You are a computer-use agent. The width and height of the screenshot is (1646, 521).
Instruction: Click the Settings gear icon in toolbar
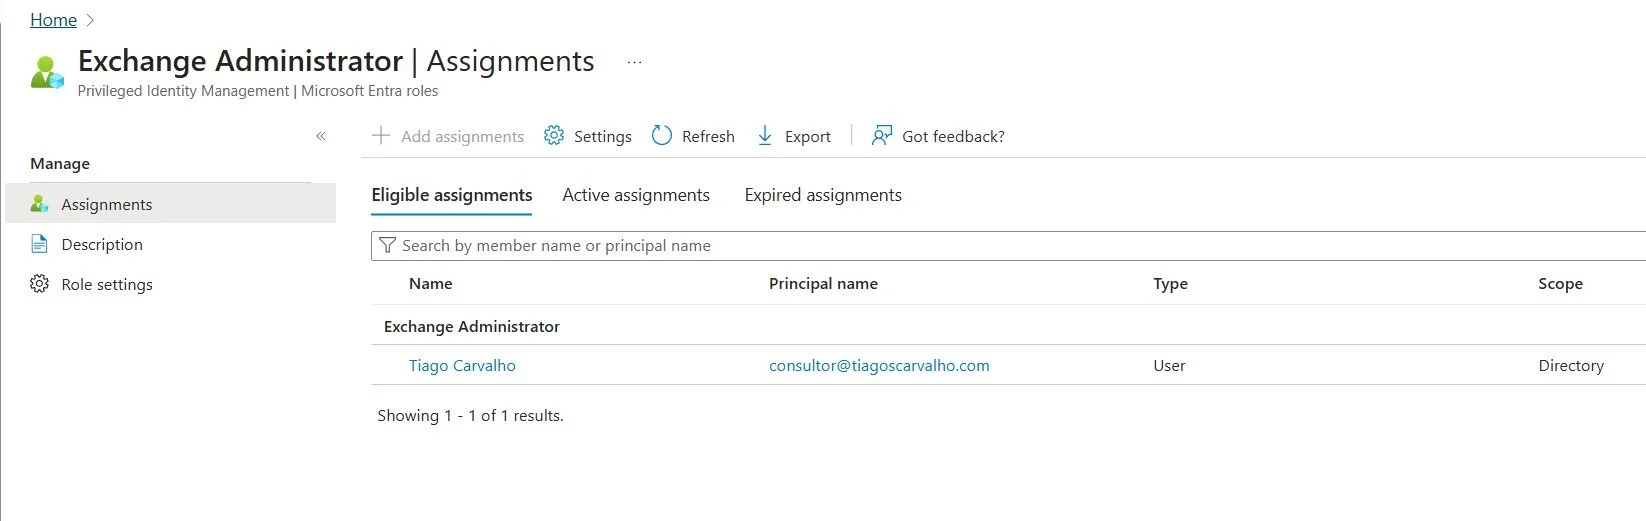tap(554, 135)
